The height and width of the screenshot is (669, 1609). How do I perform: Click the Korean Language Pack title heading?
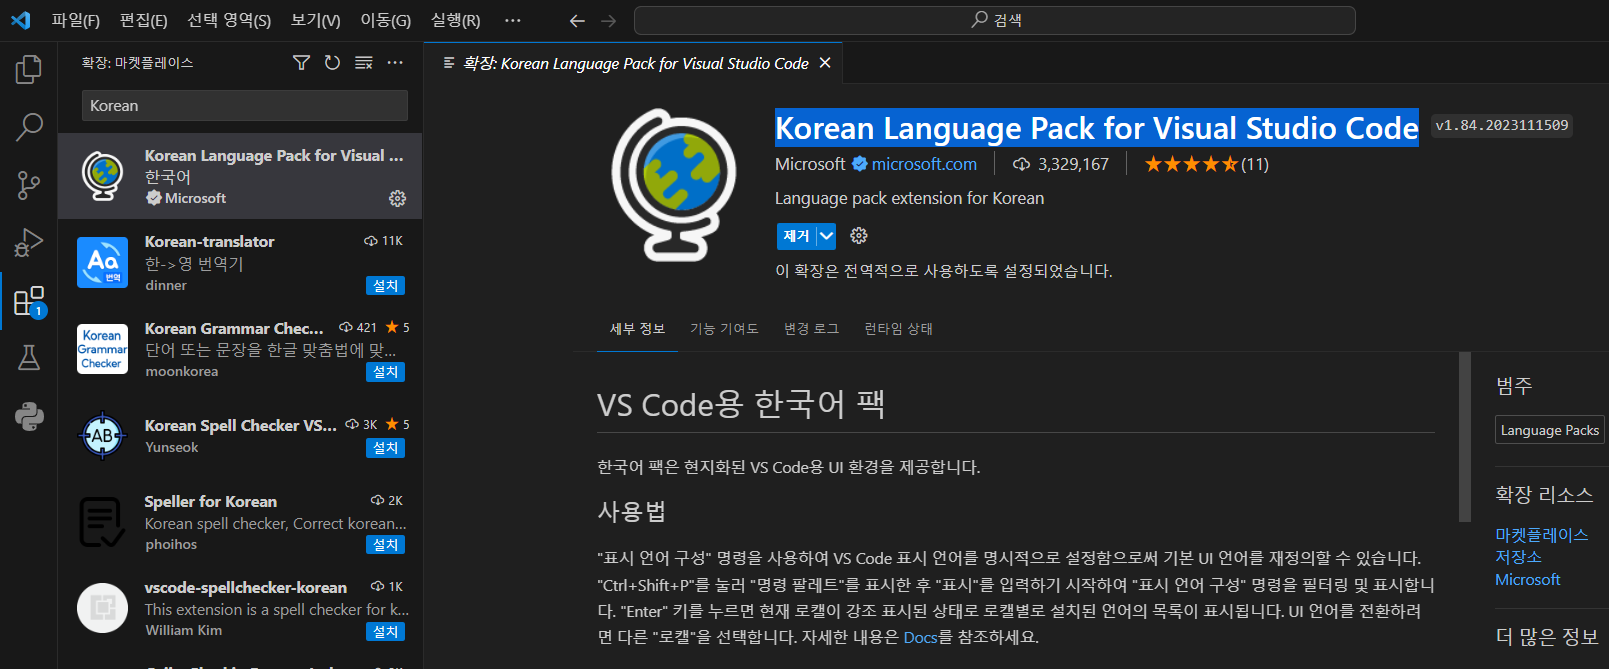click(x=1097, y=128)
